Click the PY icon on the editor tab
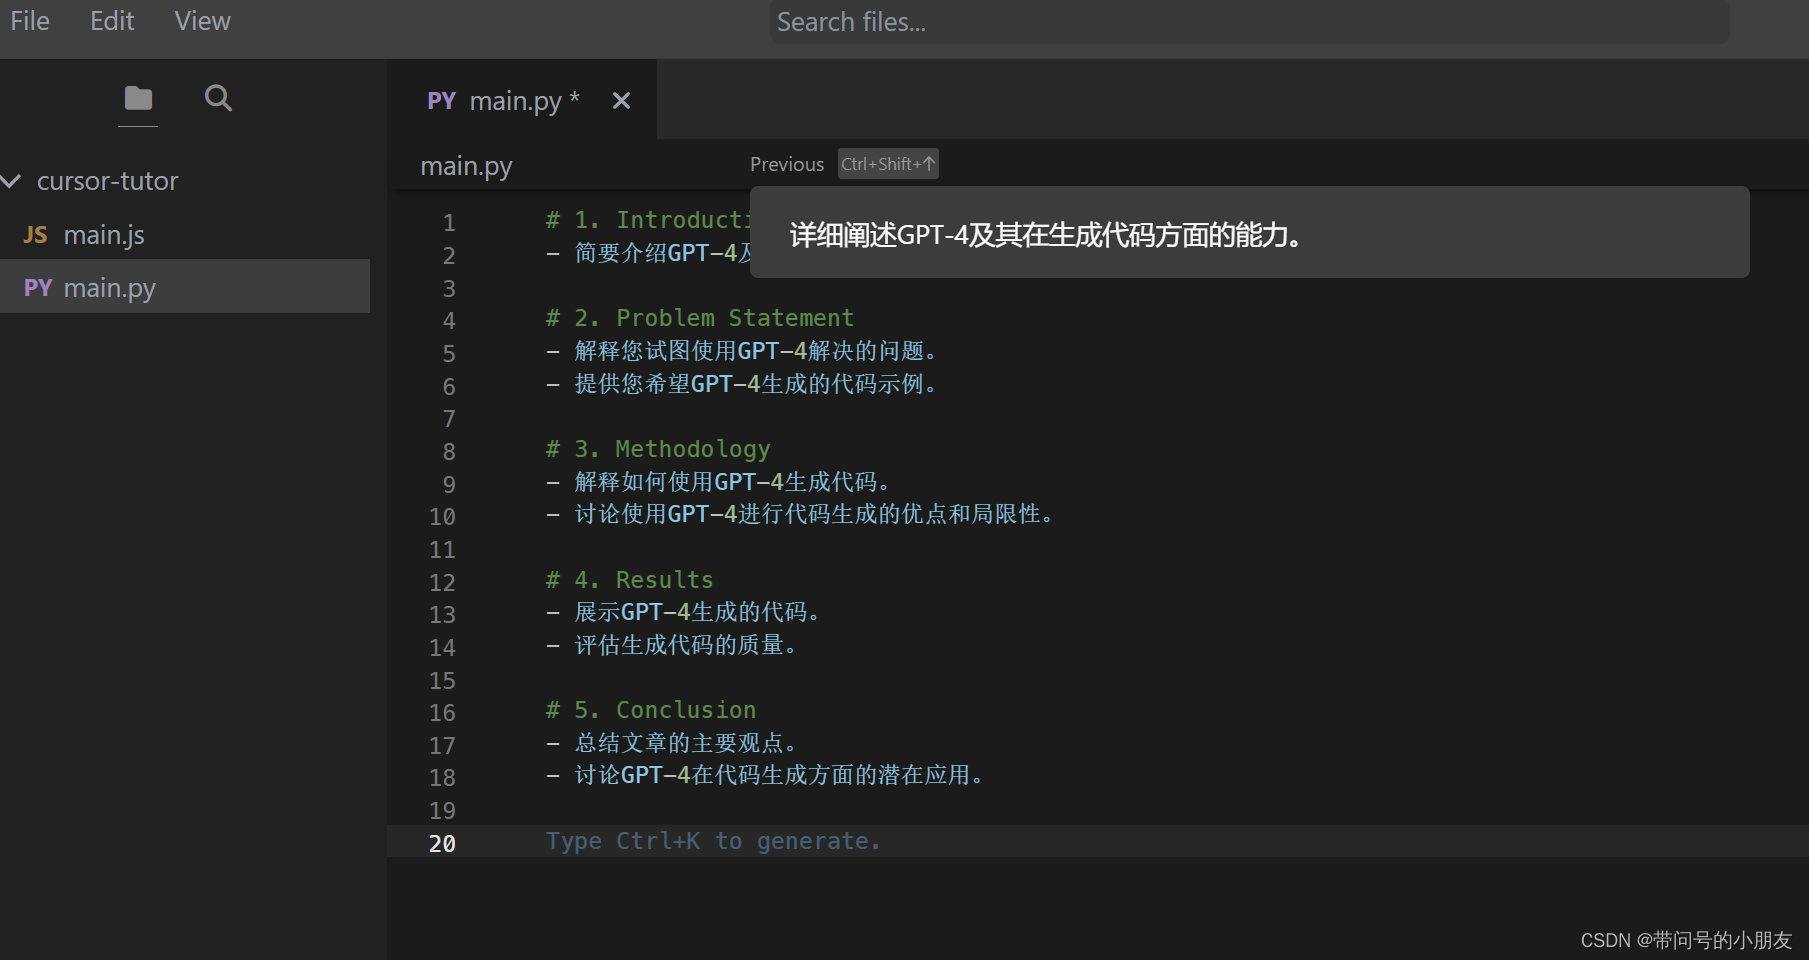 tap(441, 101)
